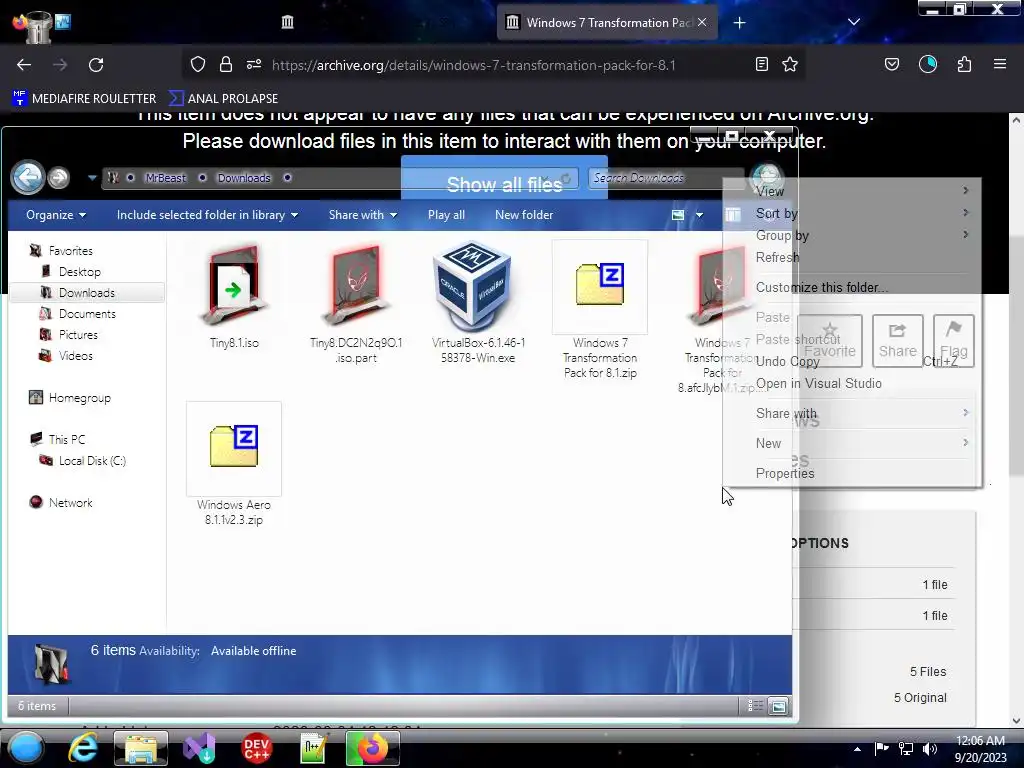Select Tiny8.DC2N2q9O.1.iso.part file icon
The image size is (1024, 768).
(356, 285)
